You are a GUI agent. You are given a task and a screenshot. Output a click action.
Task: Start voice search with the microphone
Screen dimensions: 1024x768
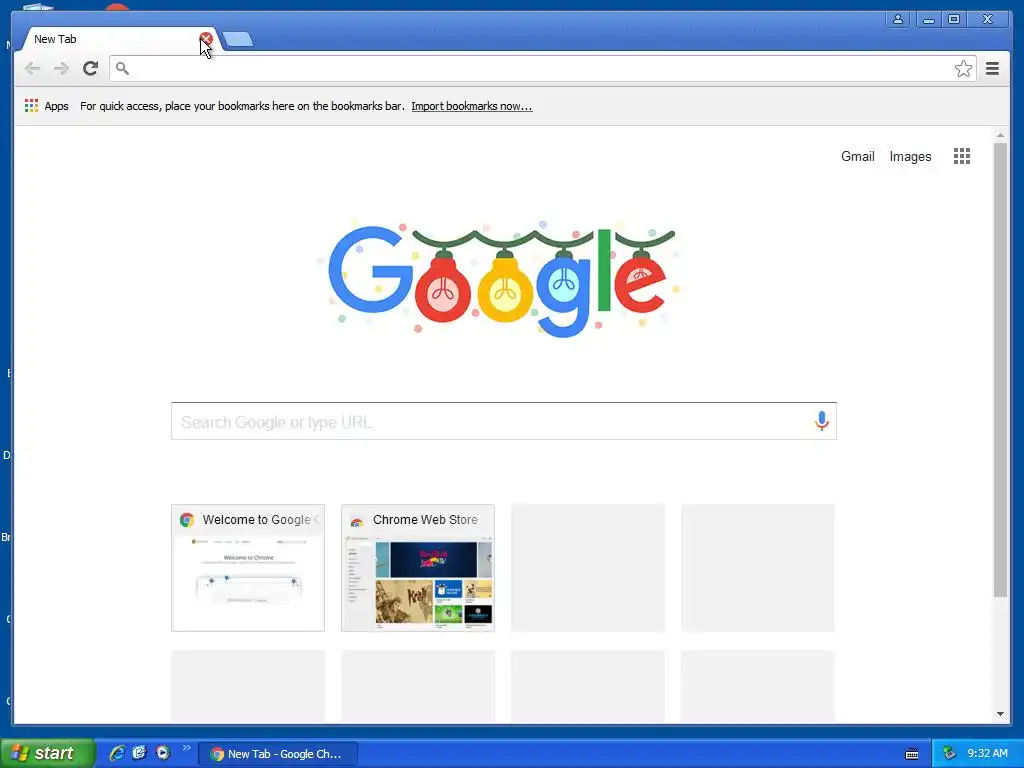pyautogui.click(x=822, y=421)
